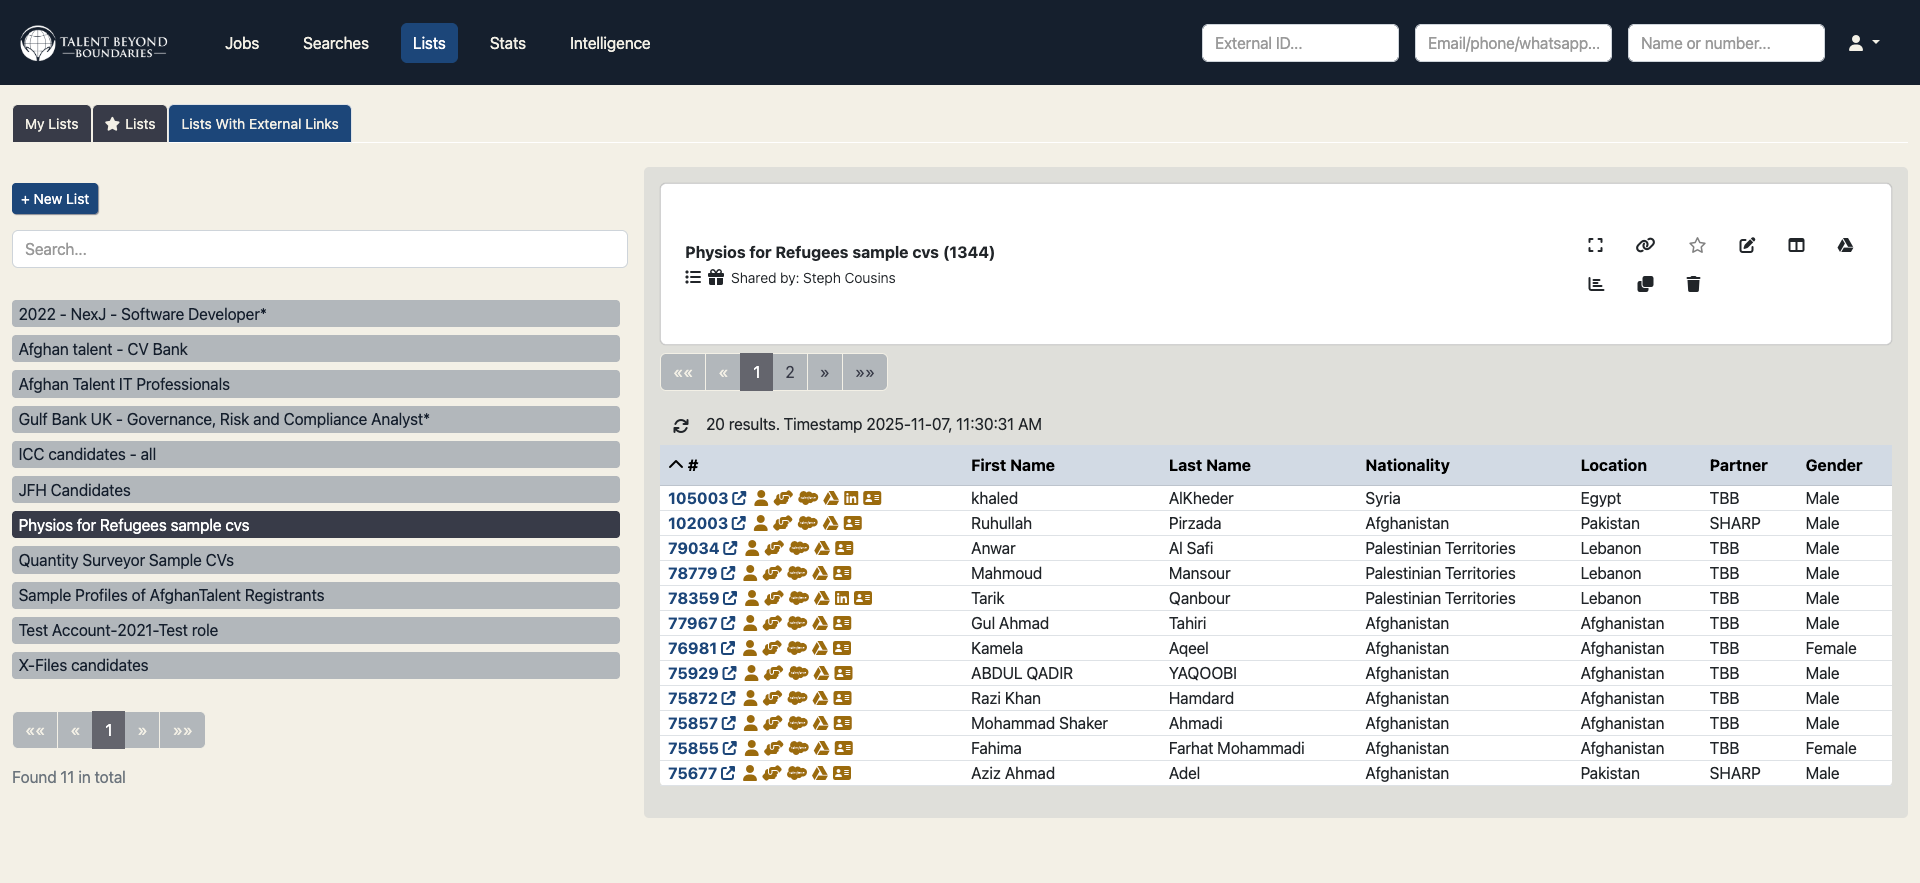The width and height of the screenshot is (1920, 883).
Task: Select Gulf Bank UK Governance Analyst list
Action: 316,419
